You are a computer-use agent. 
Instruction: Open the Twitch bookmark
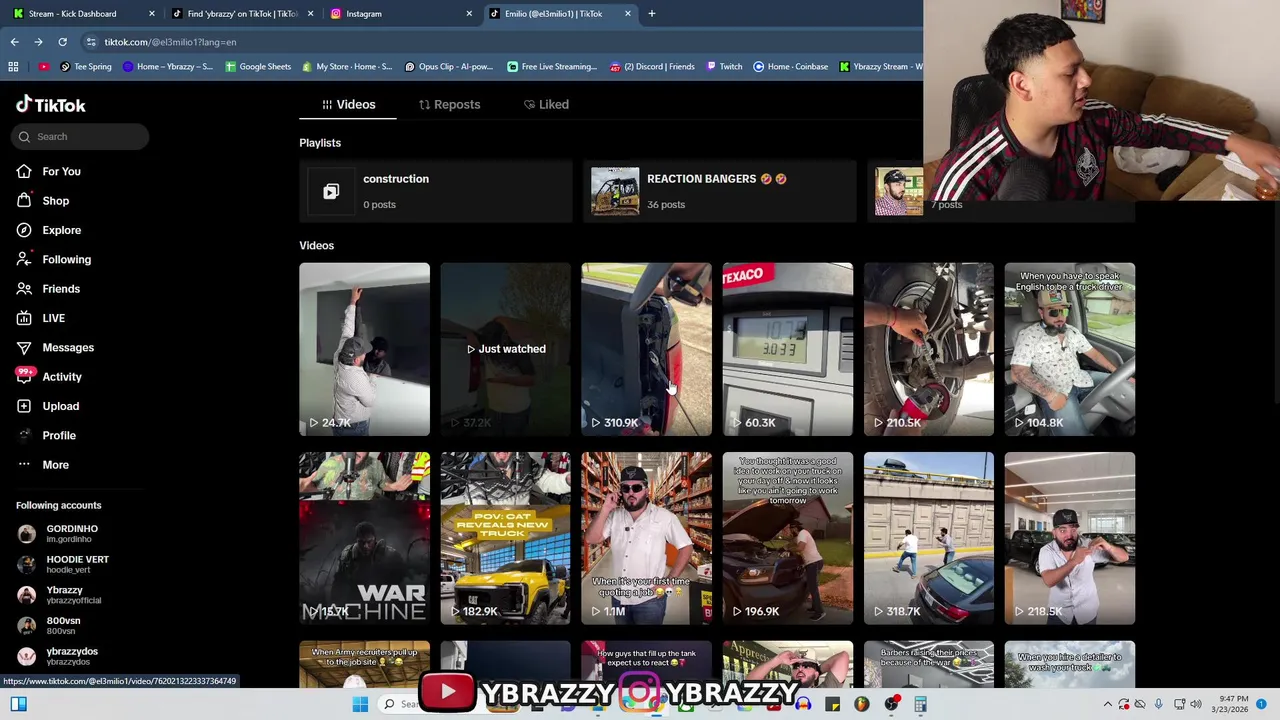click(724, 67)
